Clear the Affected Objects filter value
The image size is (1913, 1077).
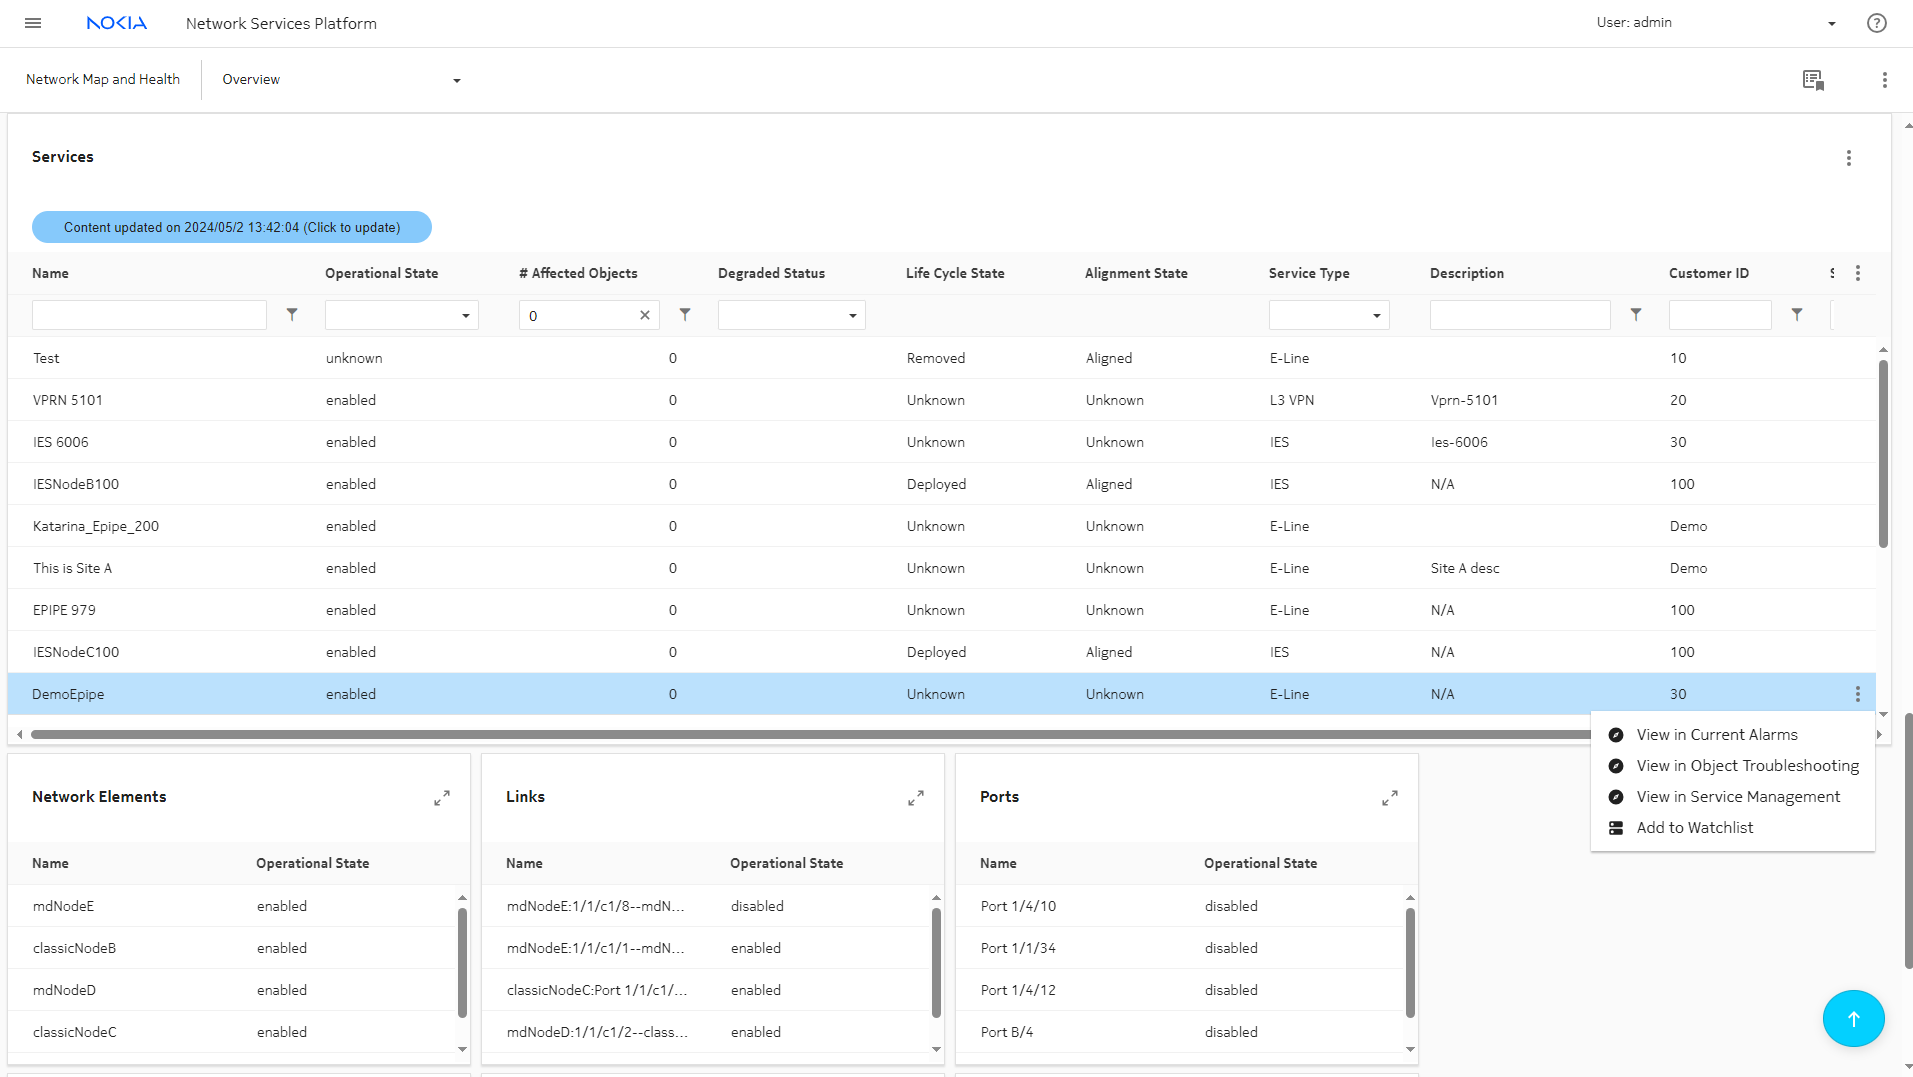(x=645, y=316)
